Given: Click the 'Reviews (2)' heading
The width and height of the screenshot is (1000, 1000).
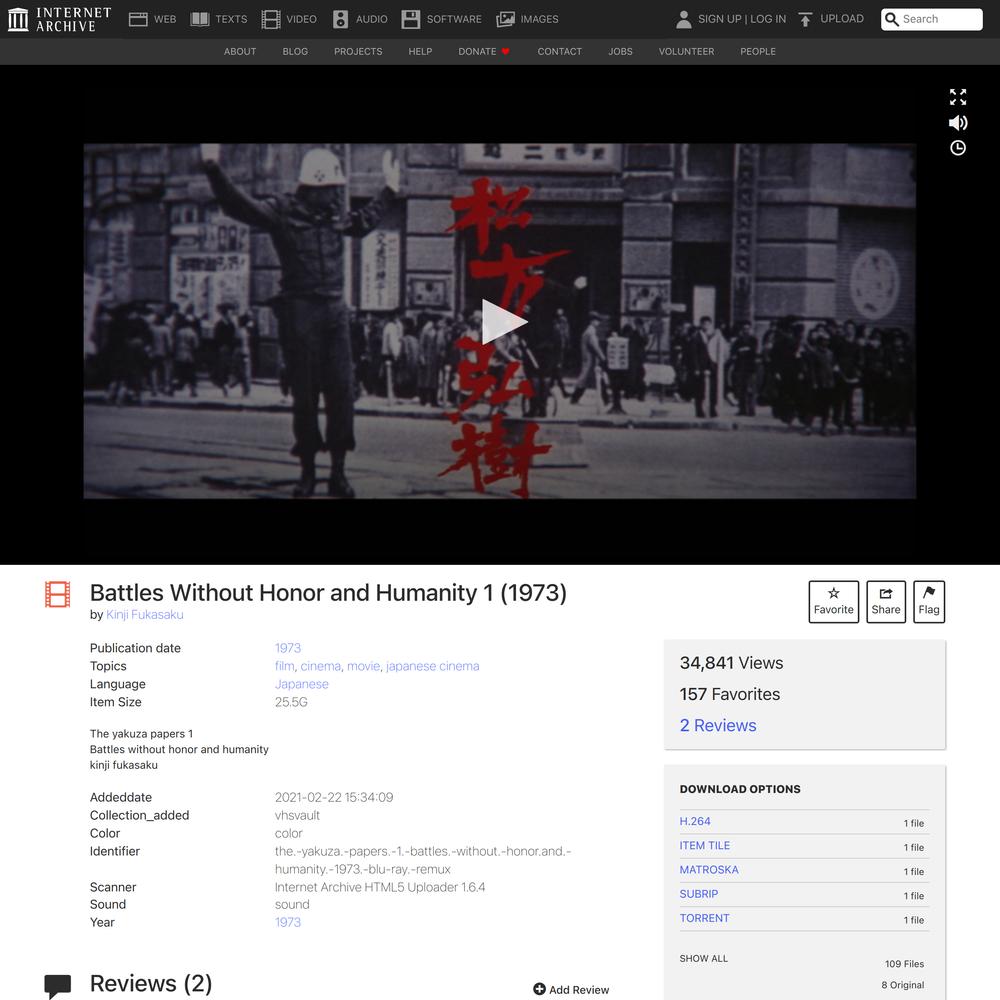Looking at the screenshot, I should coord(151,984).
